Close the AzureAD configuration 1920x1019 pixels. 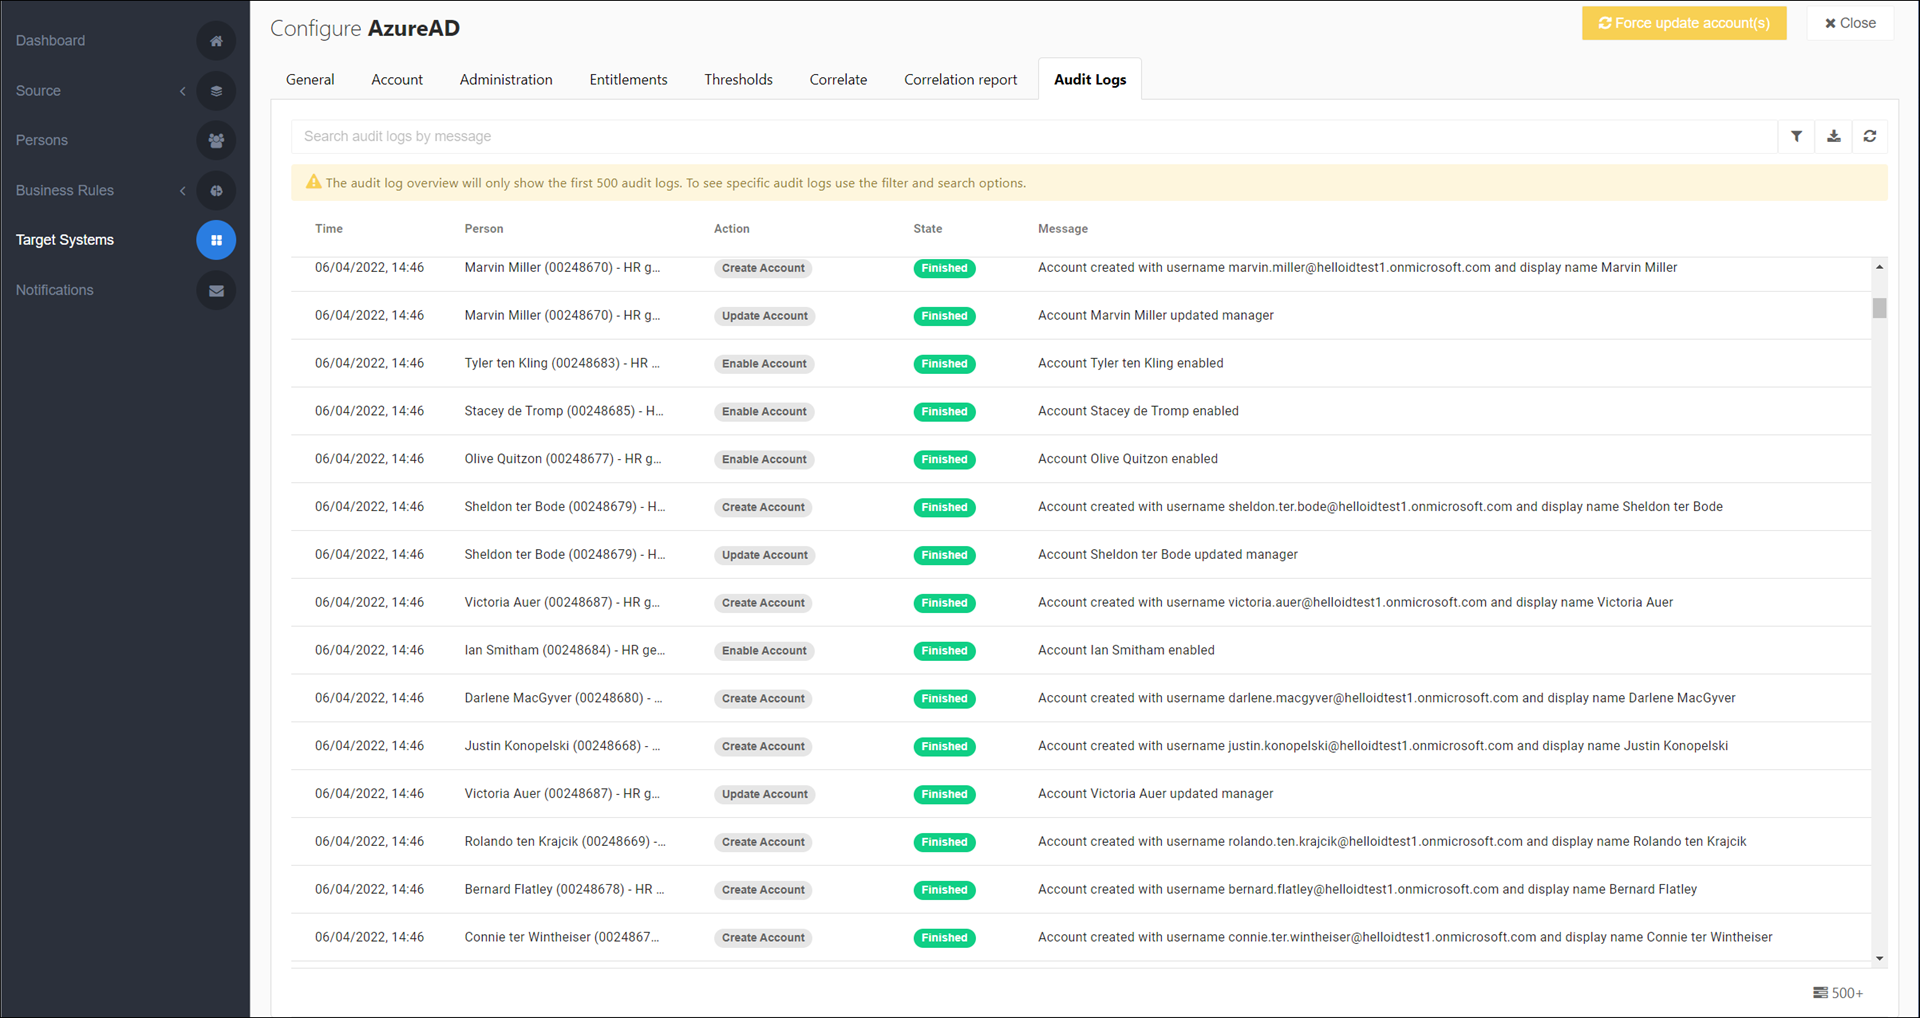click(x=1850, y=23)
